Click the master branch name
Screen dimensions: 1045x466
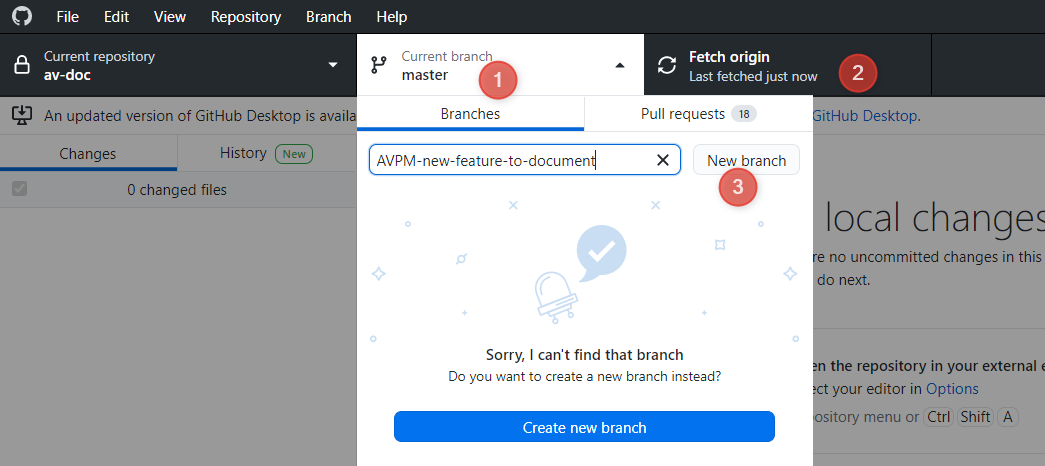[425, 75]
